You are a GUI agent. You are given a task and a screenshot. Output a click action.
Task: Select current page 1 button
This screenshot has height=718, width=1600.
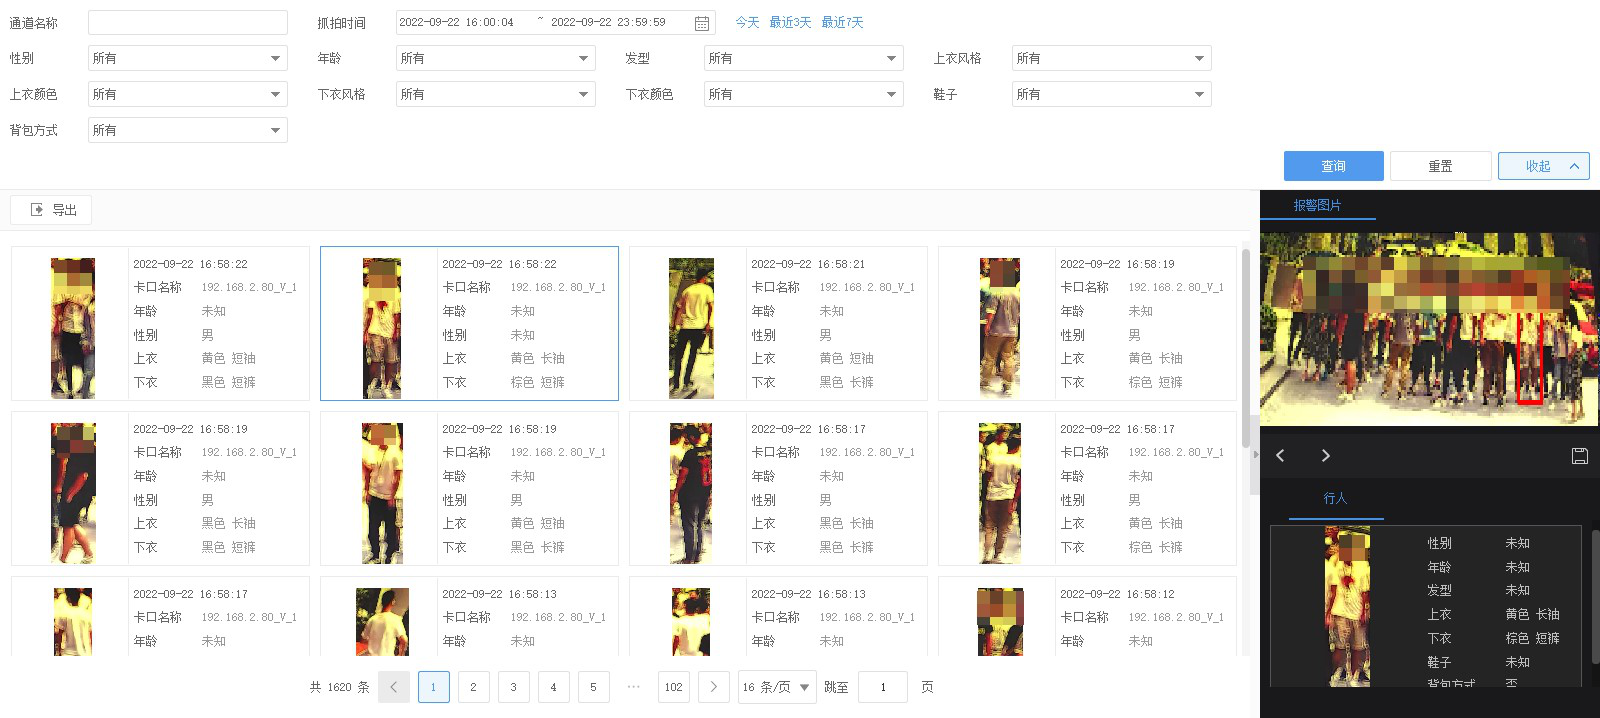pos(433,687)
